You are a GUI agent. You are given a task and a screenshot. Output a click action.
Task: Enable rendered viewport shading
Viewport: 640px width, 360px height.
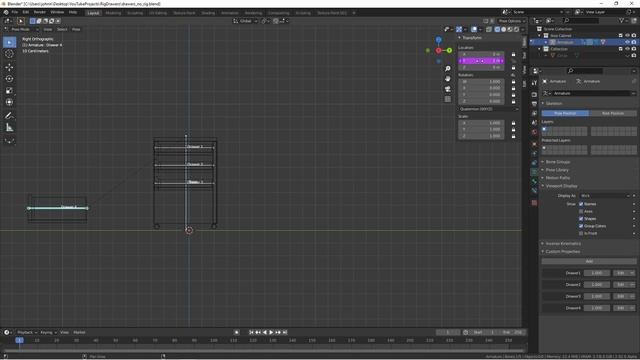point(516,29)
